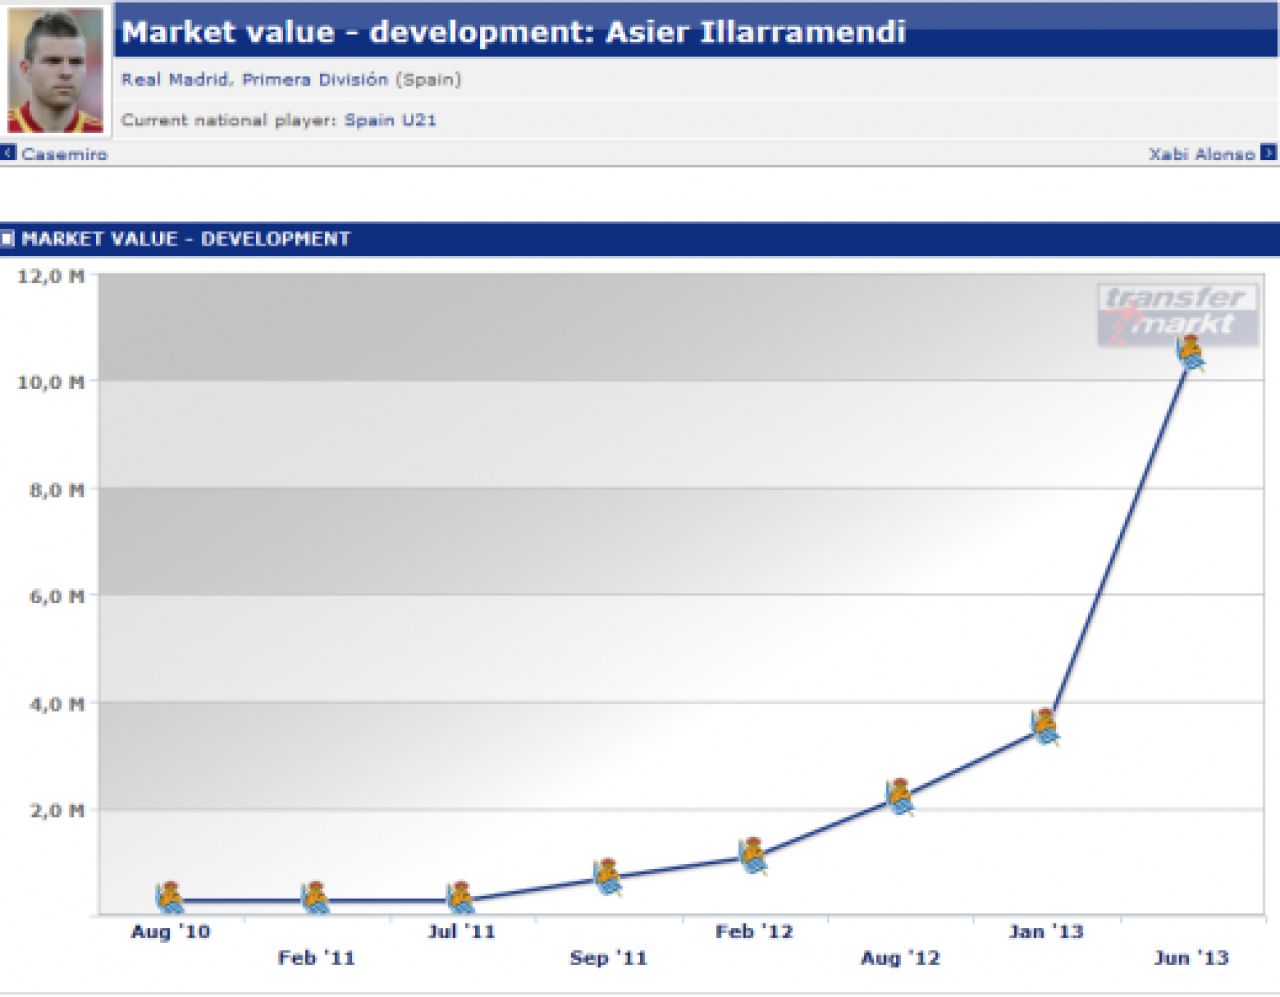This screenshot has height=997, width=1280.
Task: Click the Aug '10 club crest marker
Action: [171, 898]
